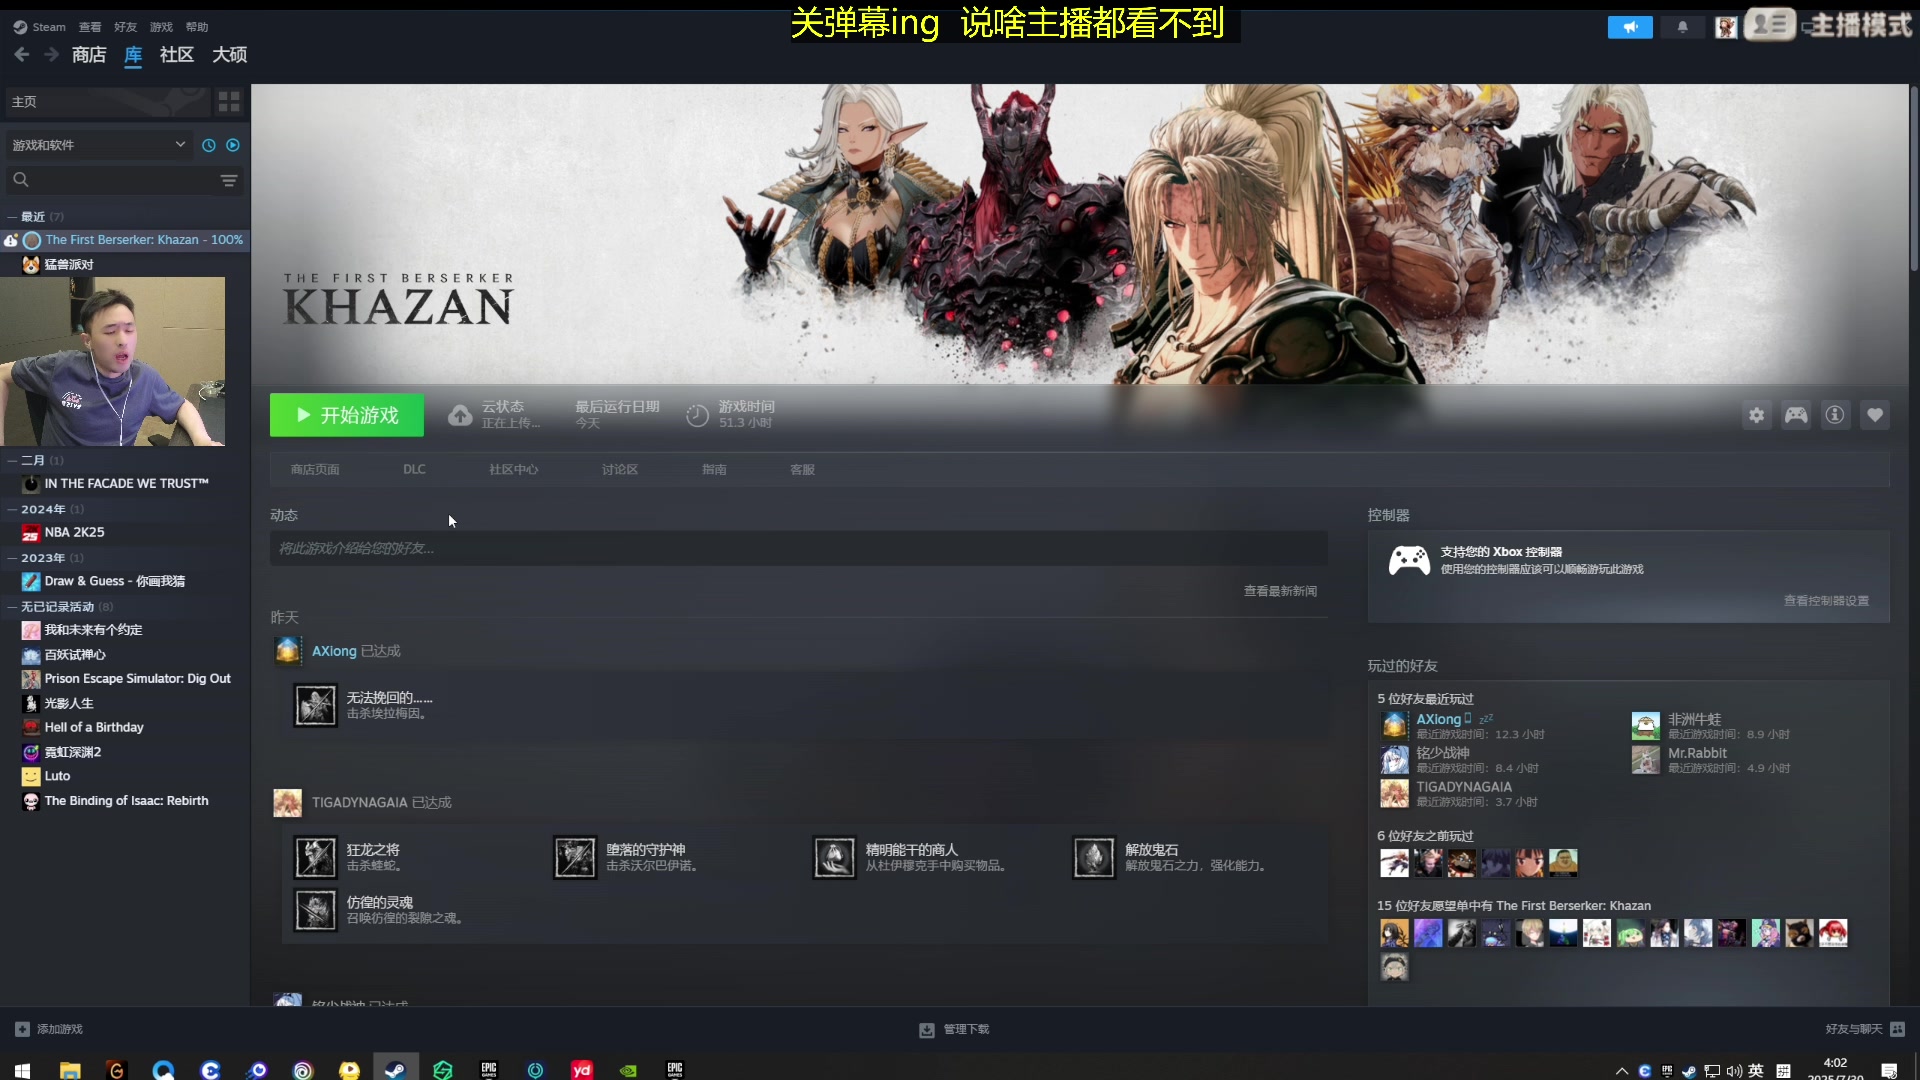The width and height of the screenshot is (1920, 1080).
Task: Click the play time clock icon
Action: pos(697,415)
